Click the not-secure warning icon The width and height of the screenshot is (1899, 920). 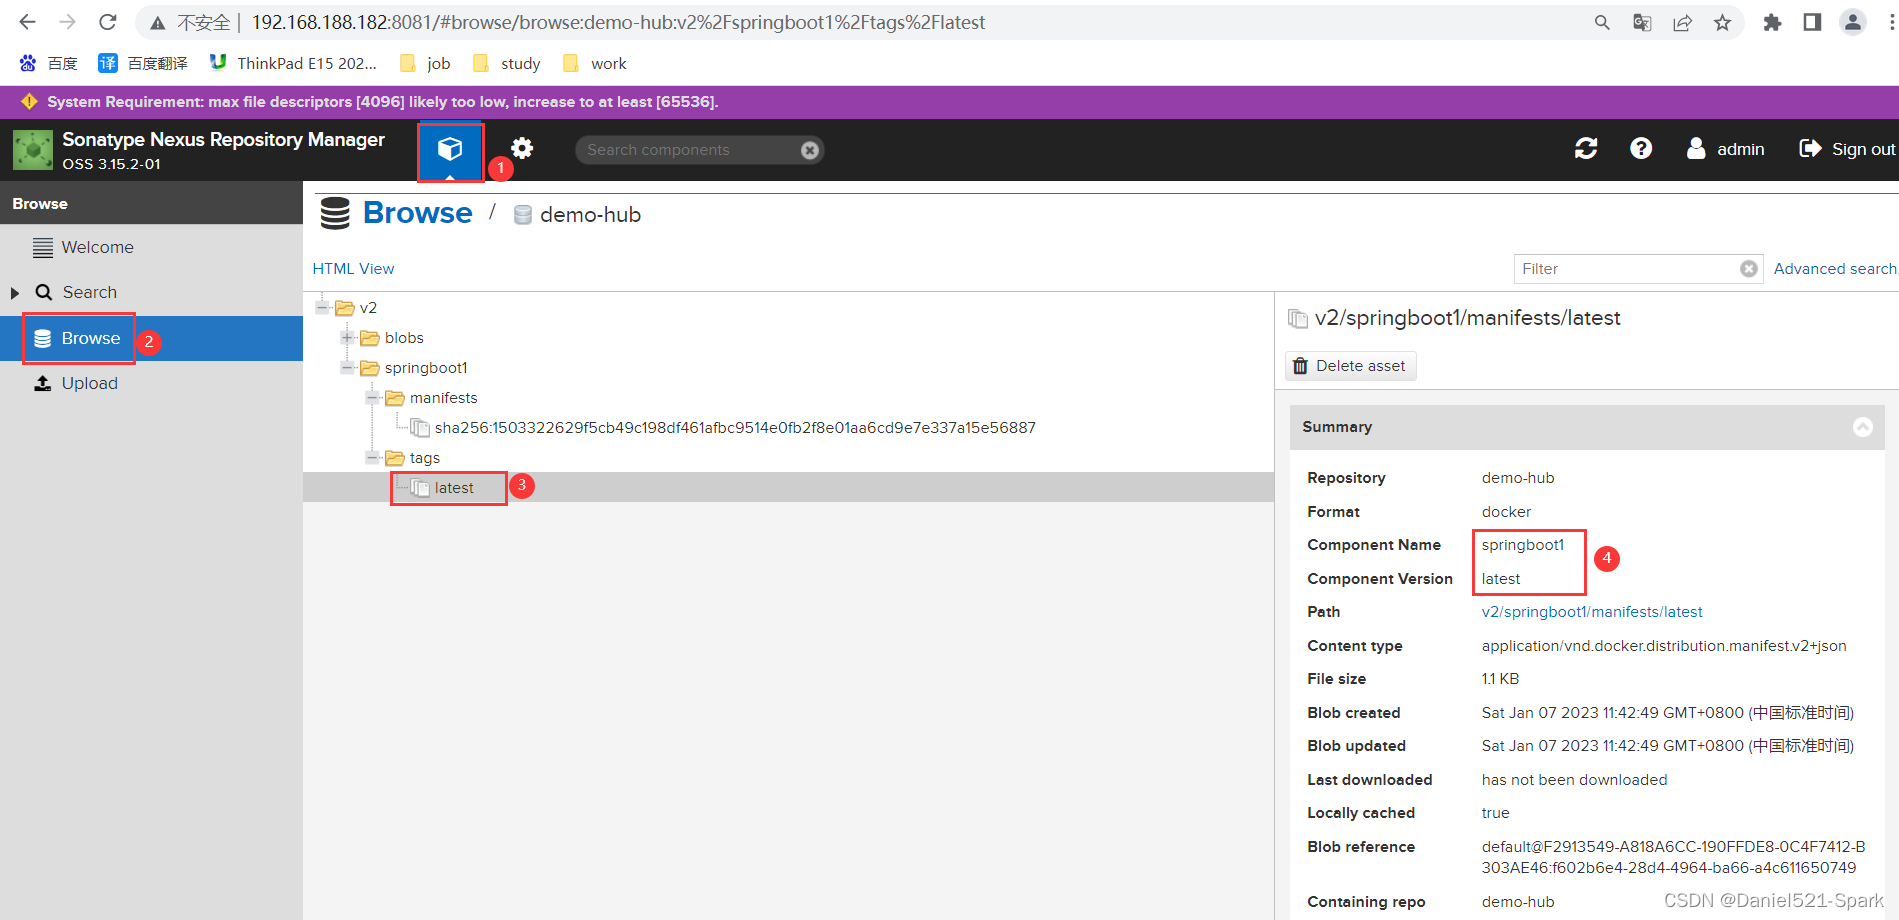[x=158, y=22]
